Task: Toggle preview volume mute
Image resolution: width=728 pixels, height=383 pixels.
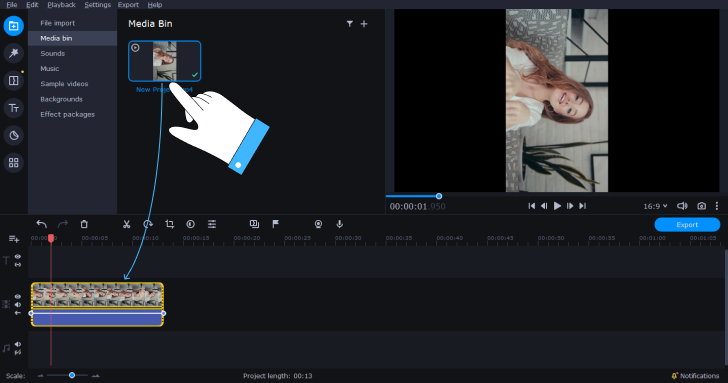Action: [682, 206]
